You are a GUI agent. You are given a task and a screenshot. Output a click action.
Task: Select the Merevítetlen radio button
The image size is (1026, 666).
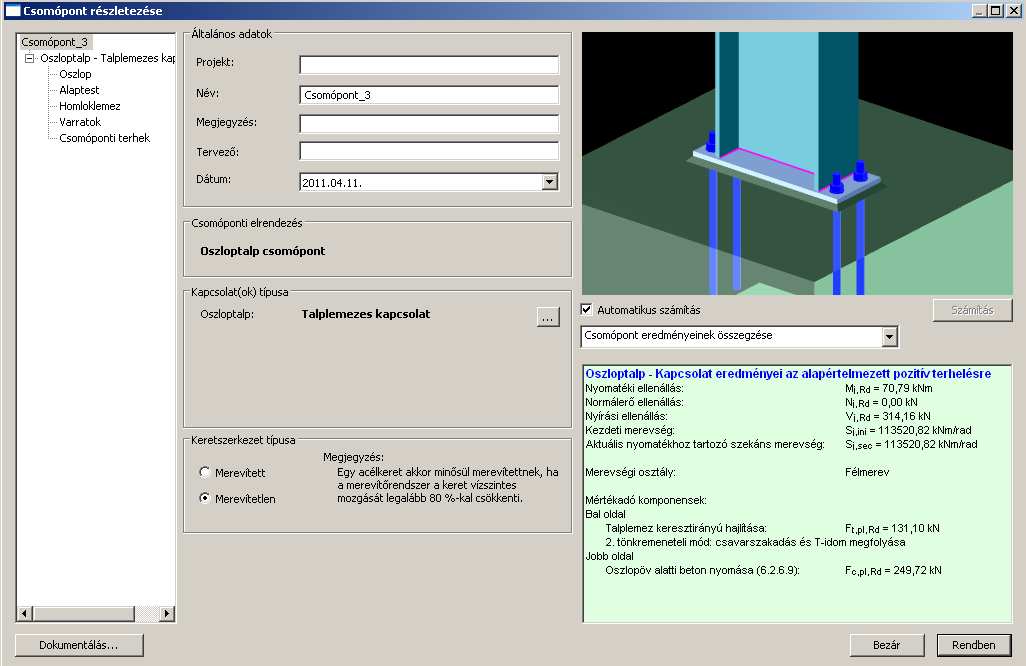tap(205, 498)
